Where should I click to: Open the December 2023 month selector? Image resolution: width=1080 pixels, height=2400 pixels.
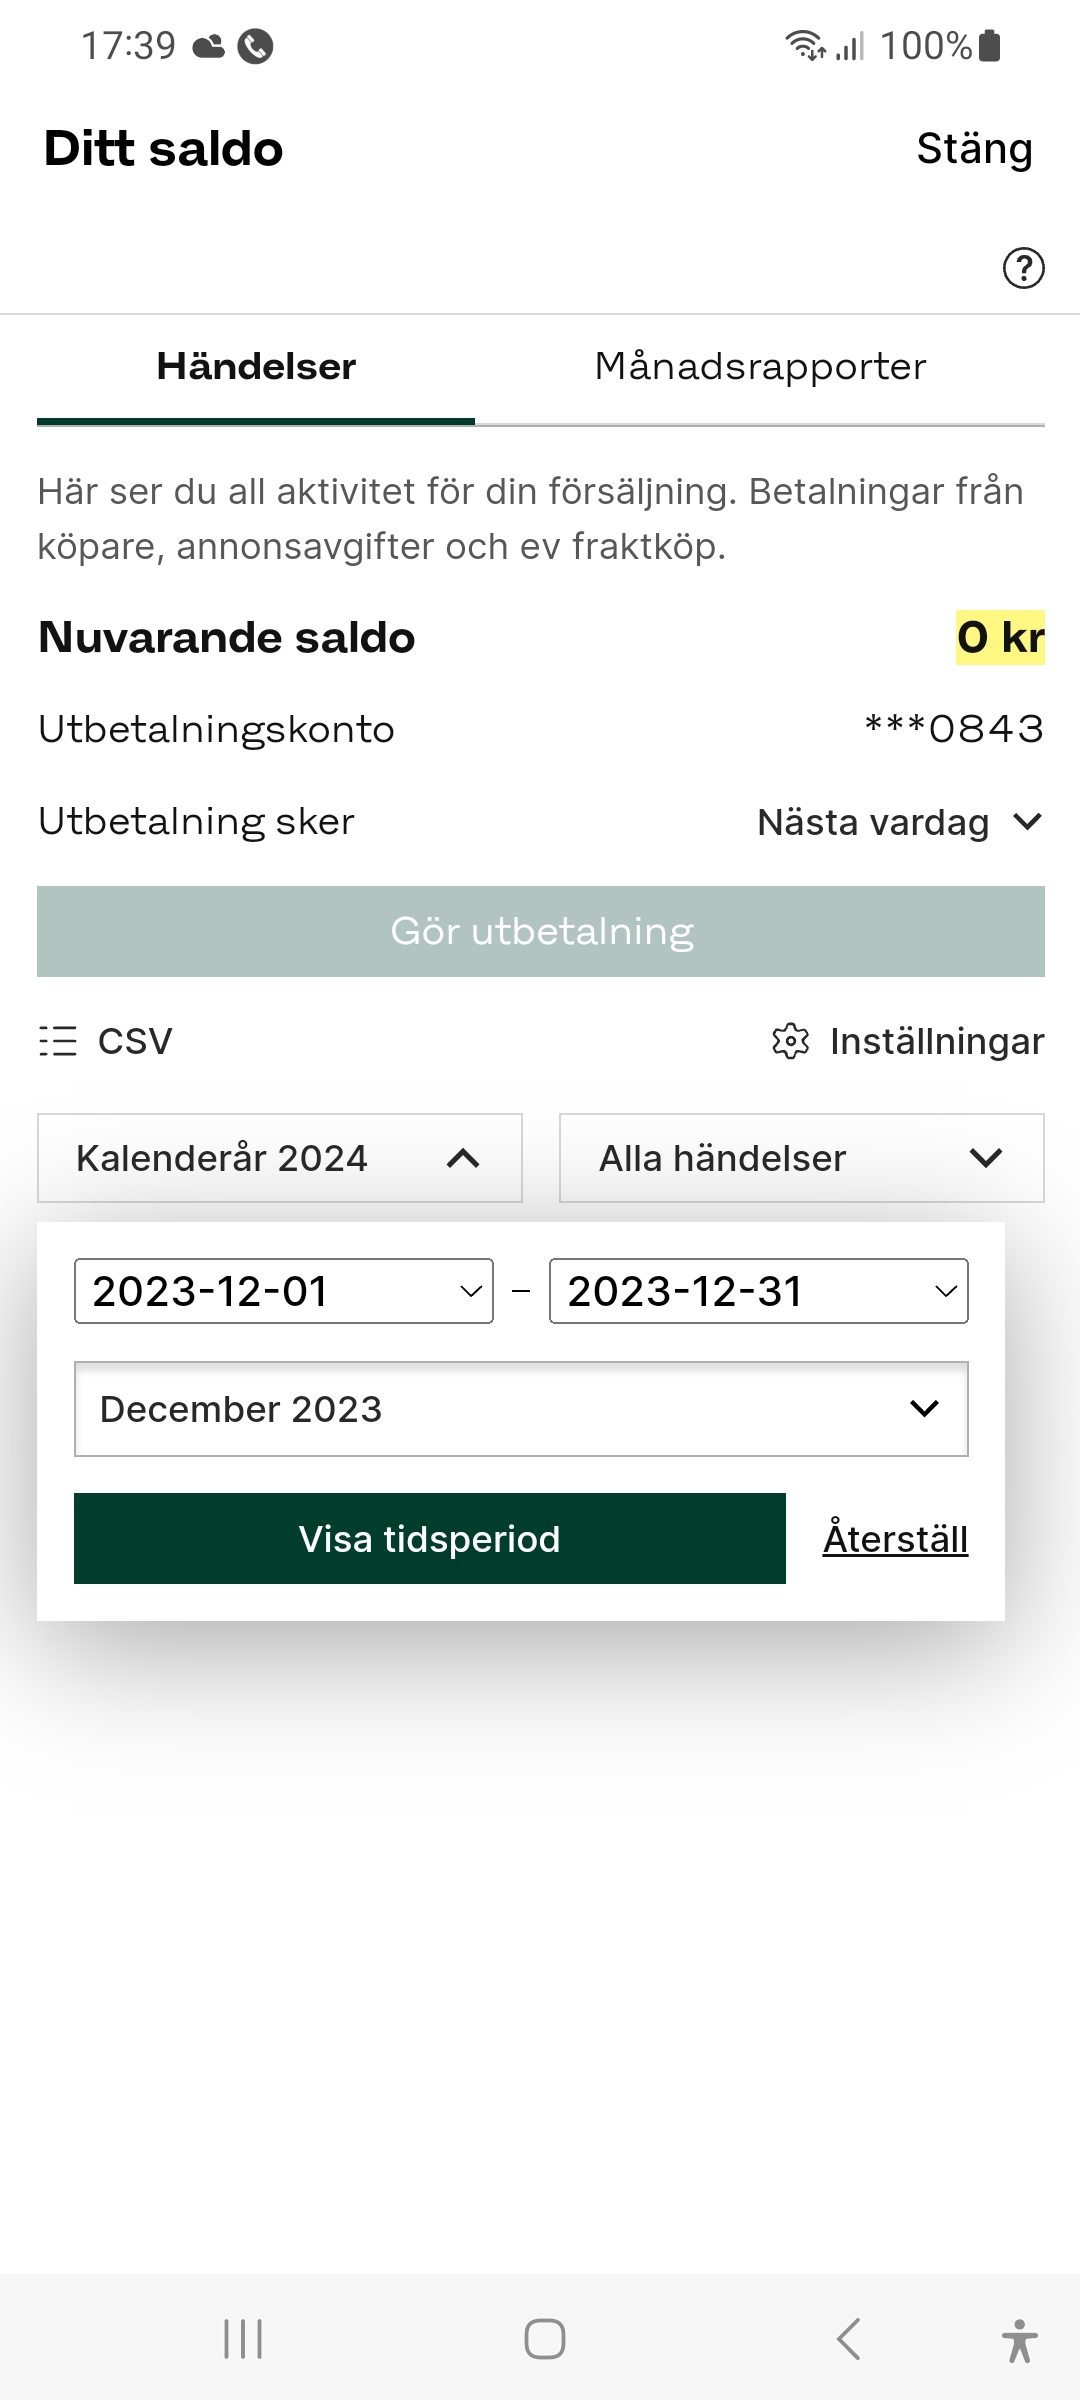click(521, 1409)
